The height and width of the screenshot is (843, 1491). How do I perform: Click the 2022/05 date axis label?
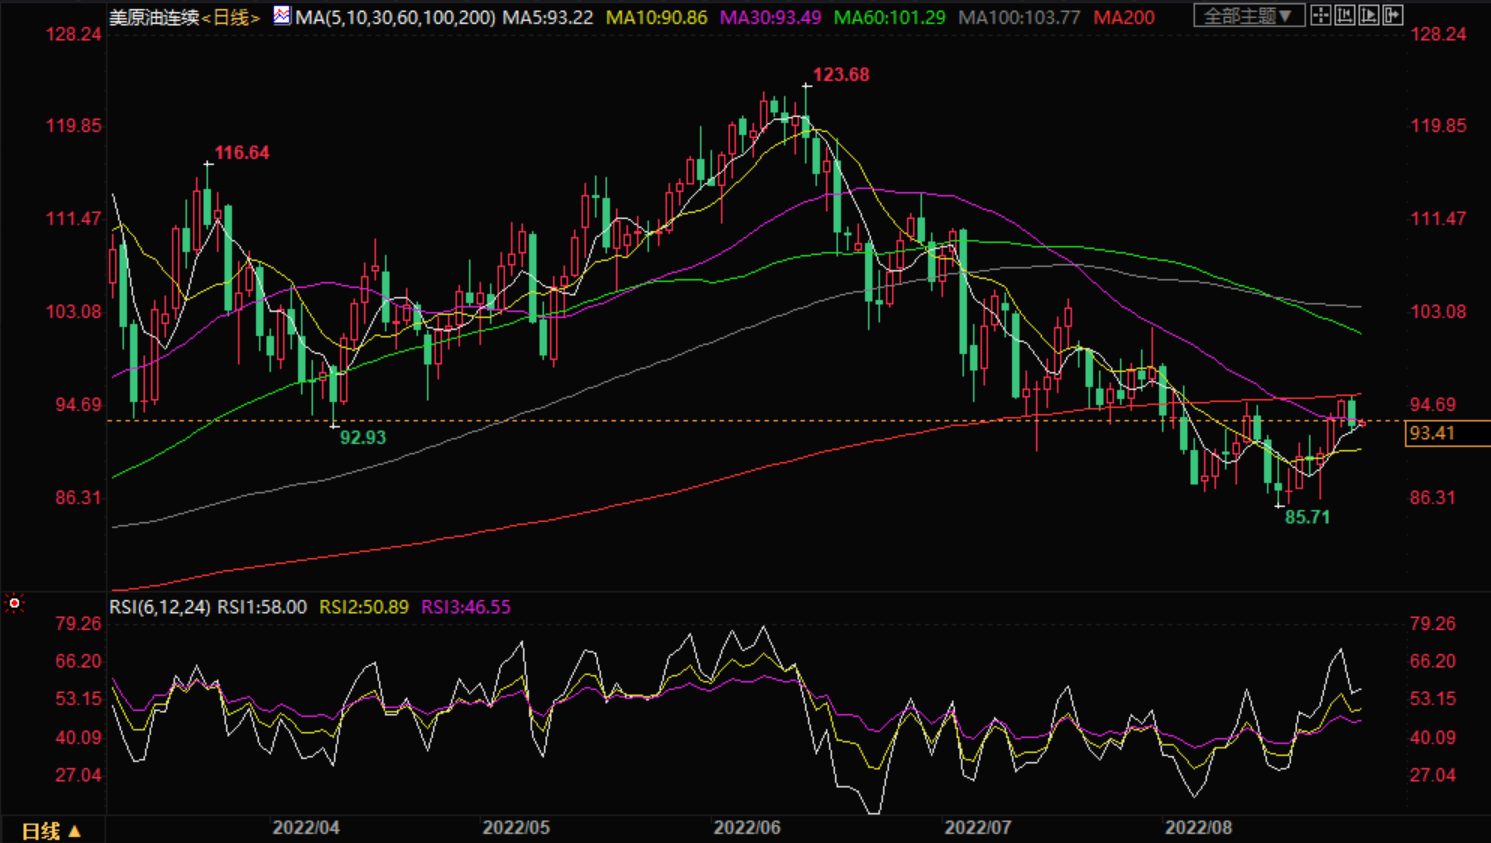tap(516, 828)
